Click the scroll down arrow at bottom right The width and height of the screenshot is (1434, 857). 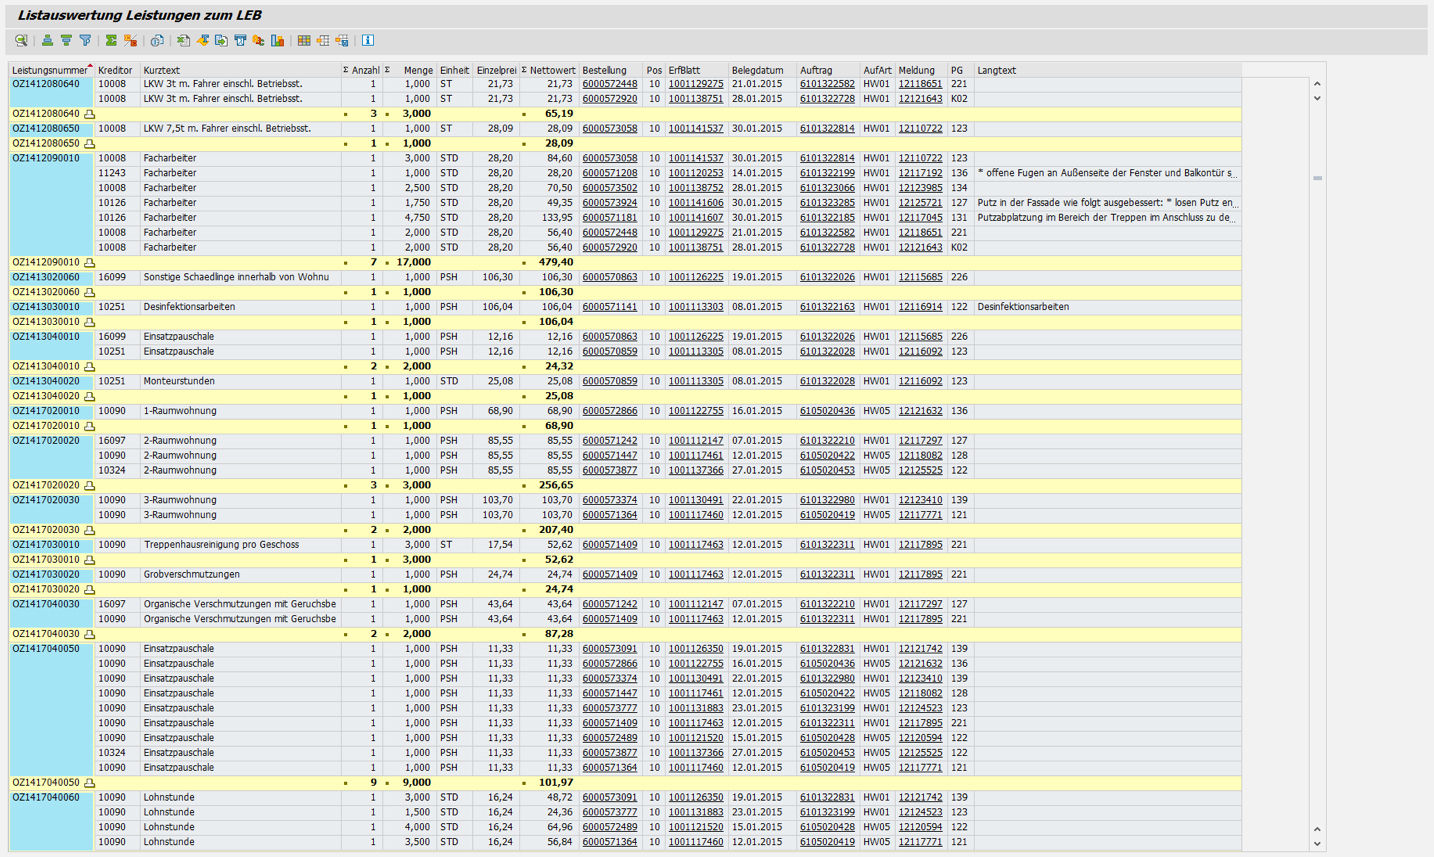tap(1317, 844)
